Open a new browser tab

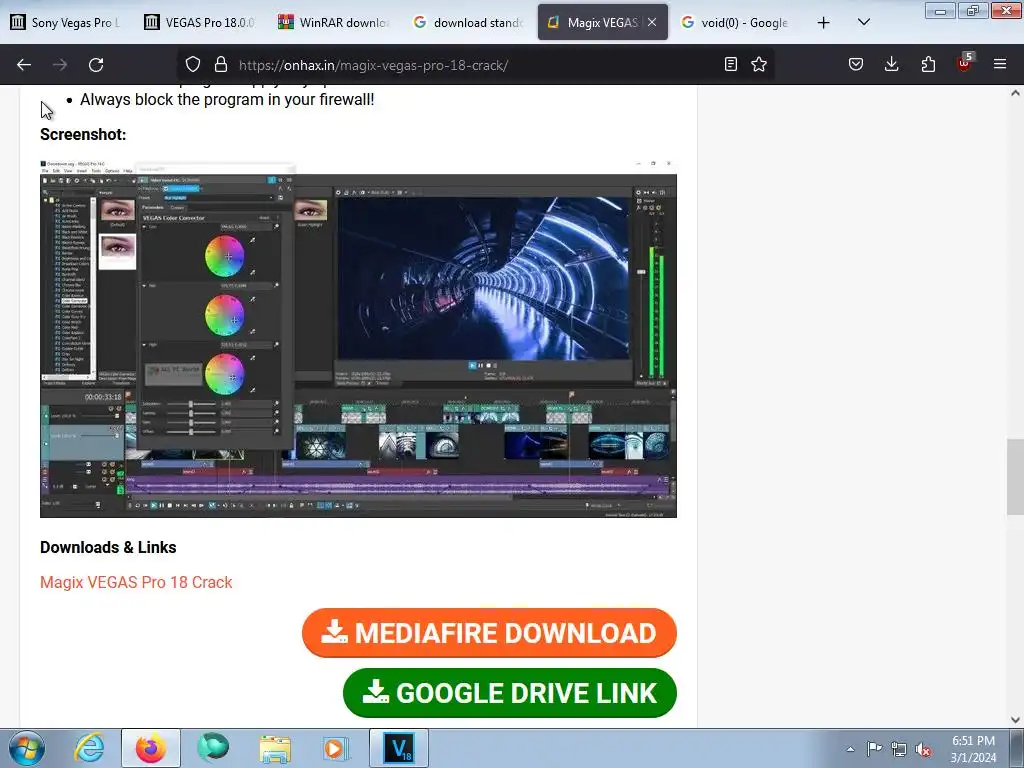(824, 23)
